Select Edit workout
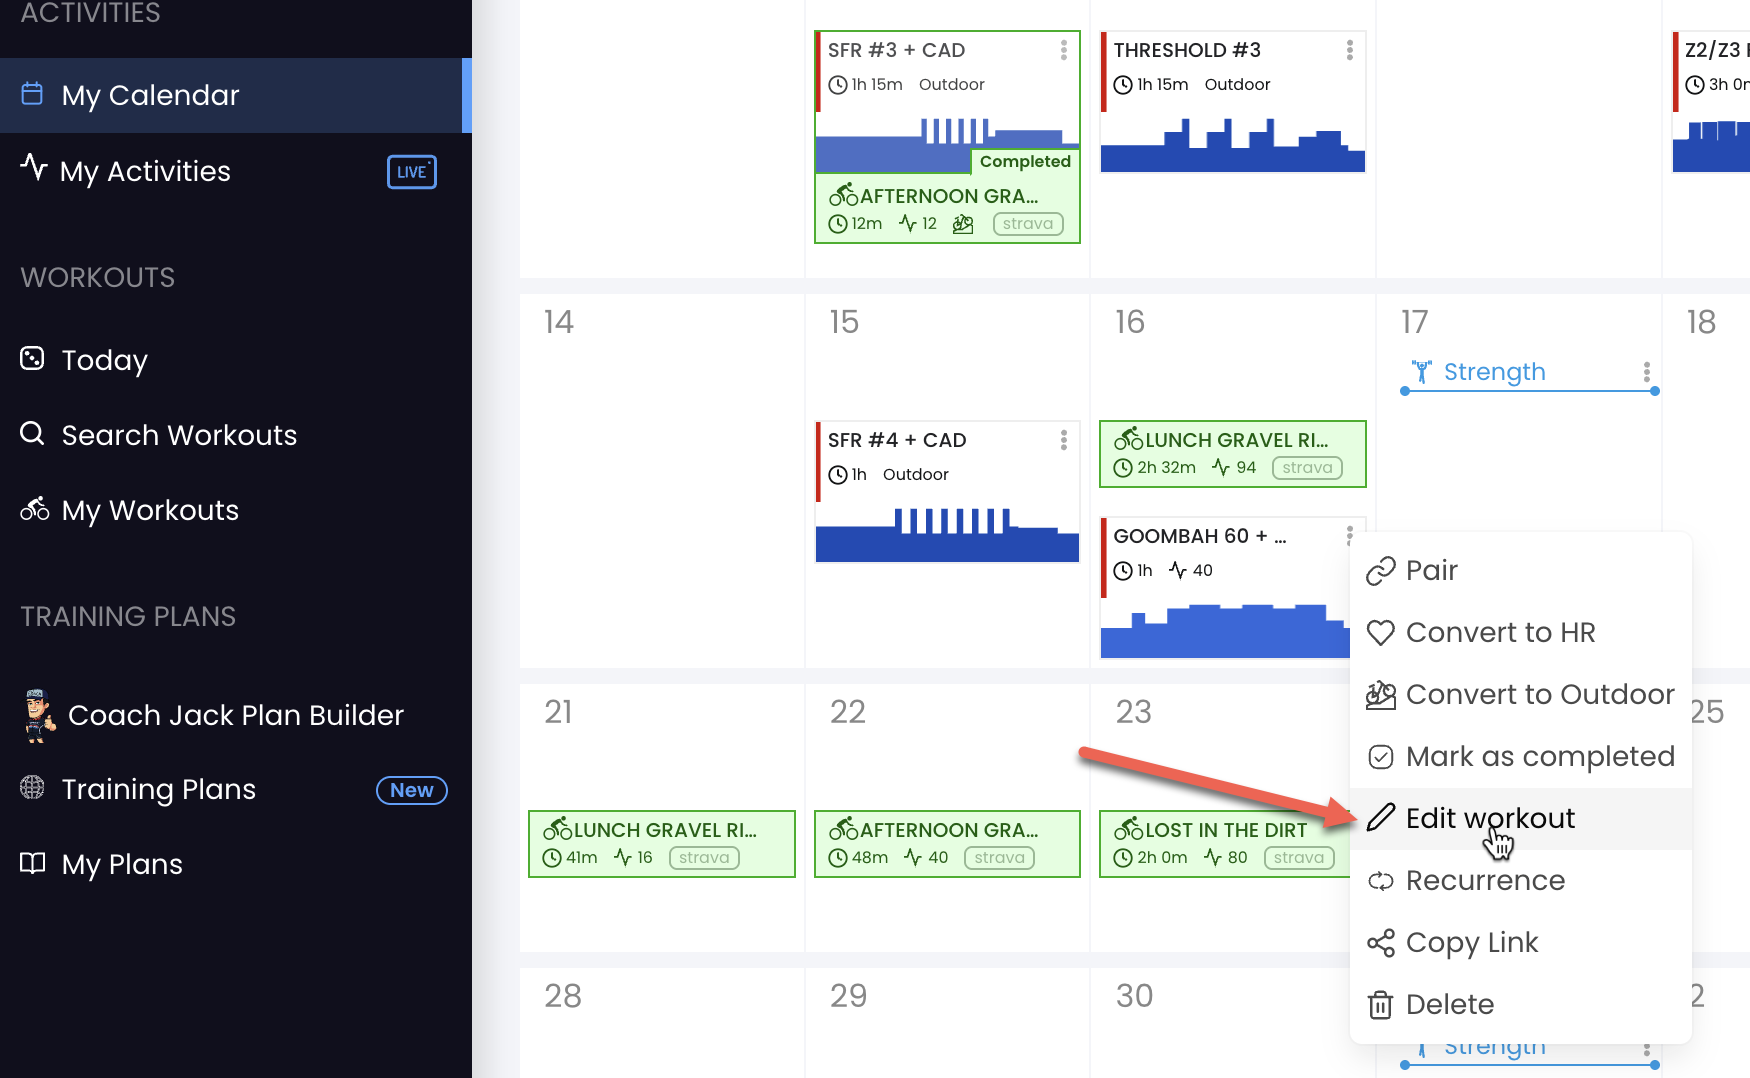Screen dimensions: 1750x1078 pyautogui.click(x=1520, y=818)
